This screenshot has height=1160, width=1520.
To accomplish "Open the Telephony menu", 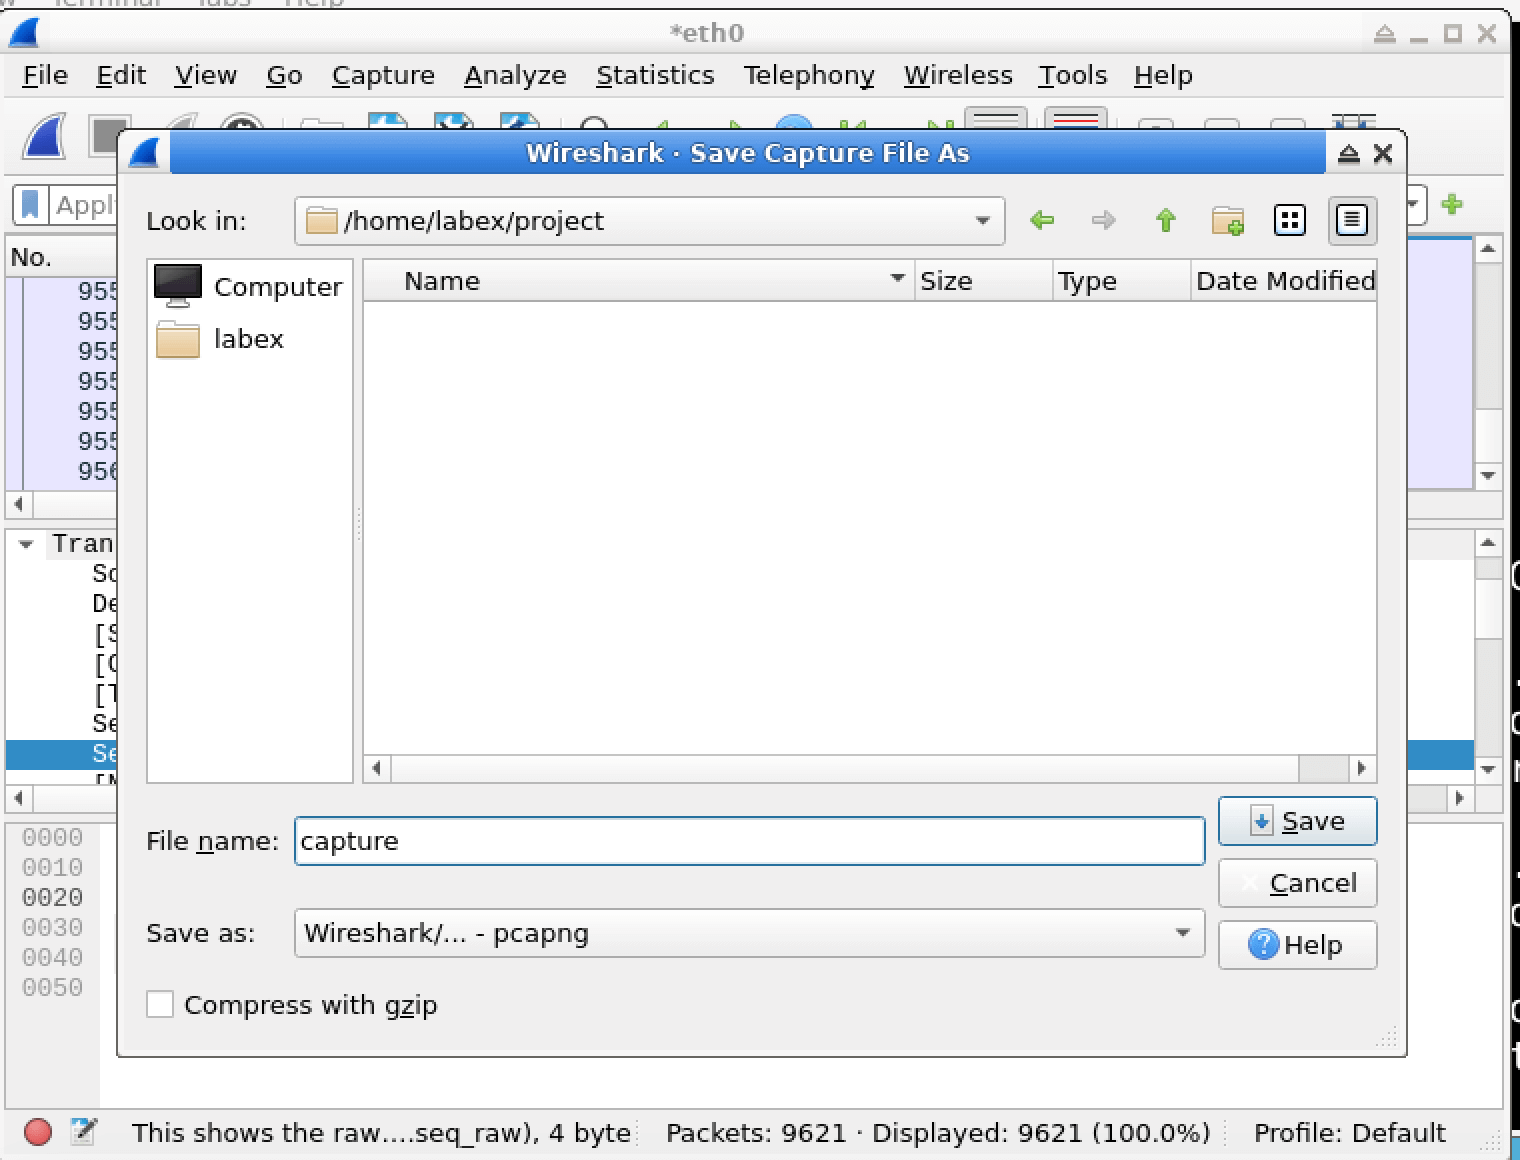I will point(809,75).
